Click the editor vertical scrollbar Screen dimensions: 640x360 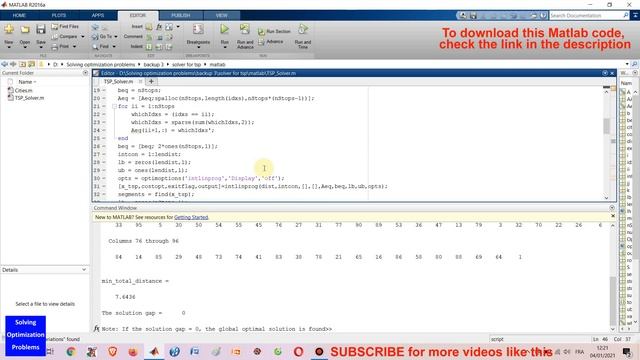pos(606,126)
